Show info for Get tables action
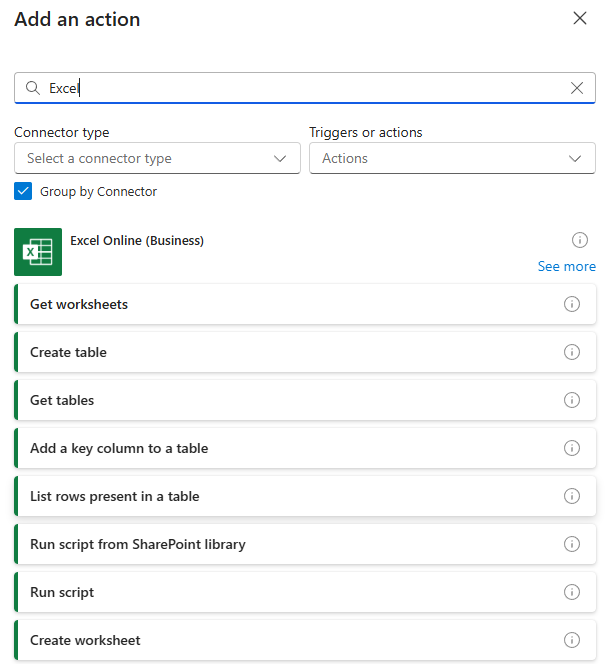 [x=572, y=400]
